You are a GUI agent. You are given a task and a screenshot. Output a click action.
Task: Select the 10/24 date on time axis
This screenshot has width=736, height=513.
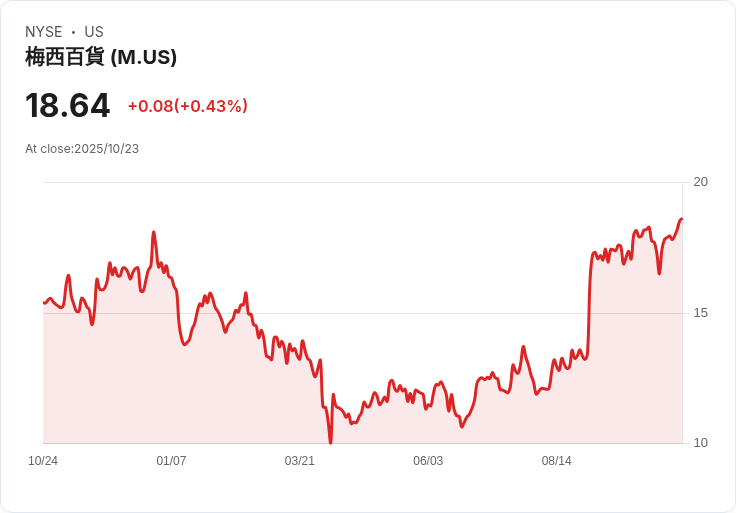pyautogui.click(x=43, y=461)
